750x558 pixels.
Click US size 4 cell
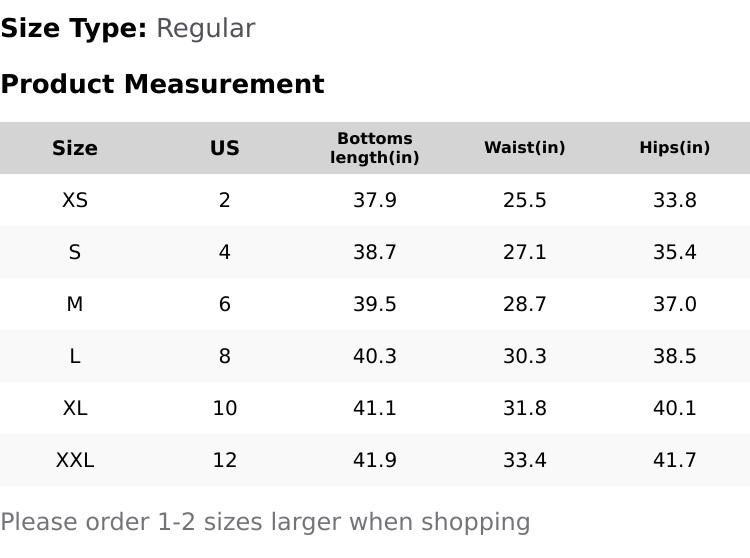pos(225,252)
